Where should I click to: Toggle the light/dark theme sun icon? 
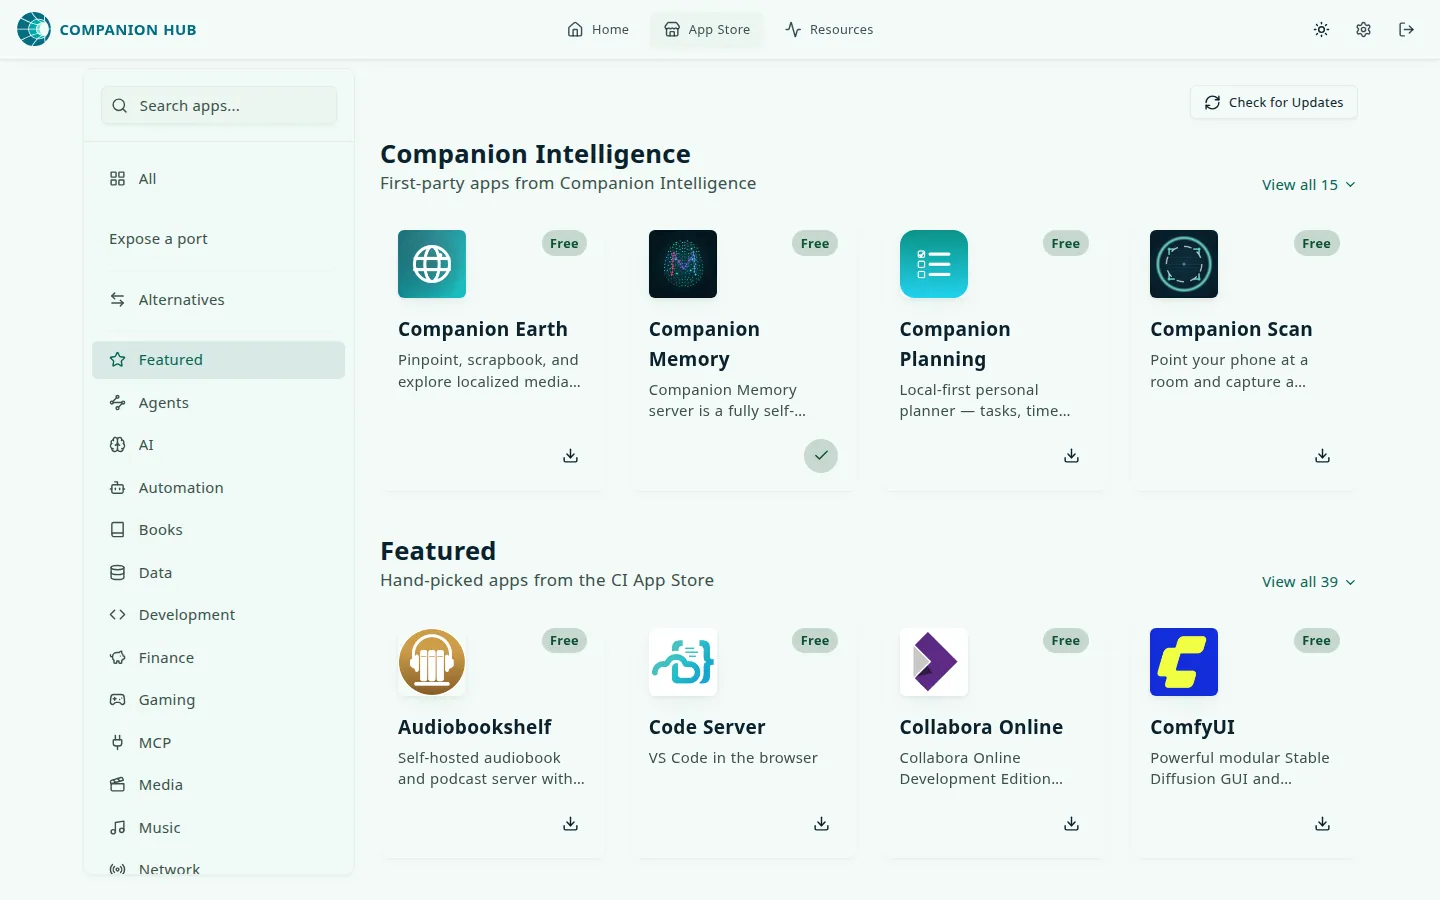[x=1321, y=30]
